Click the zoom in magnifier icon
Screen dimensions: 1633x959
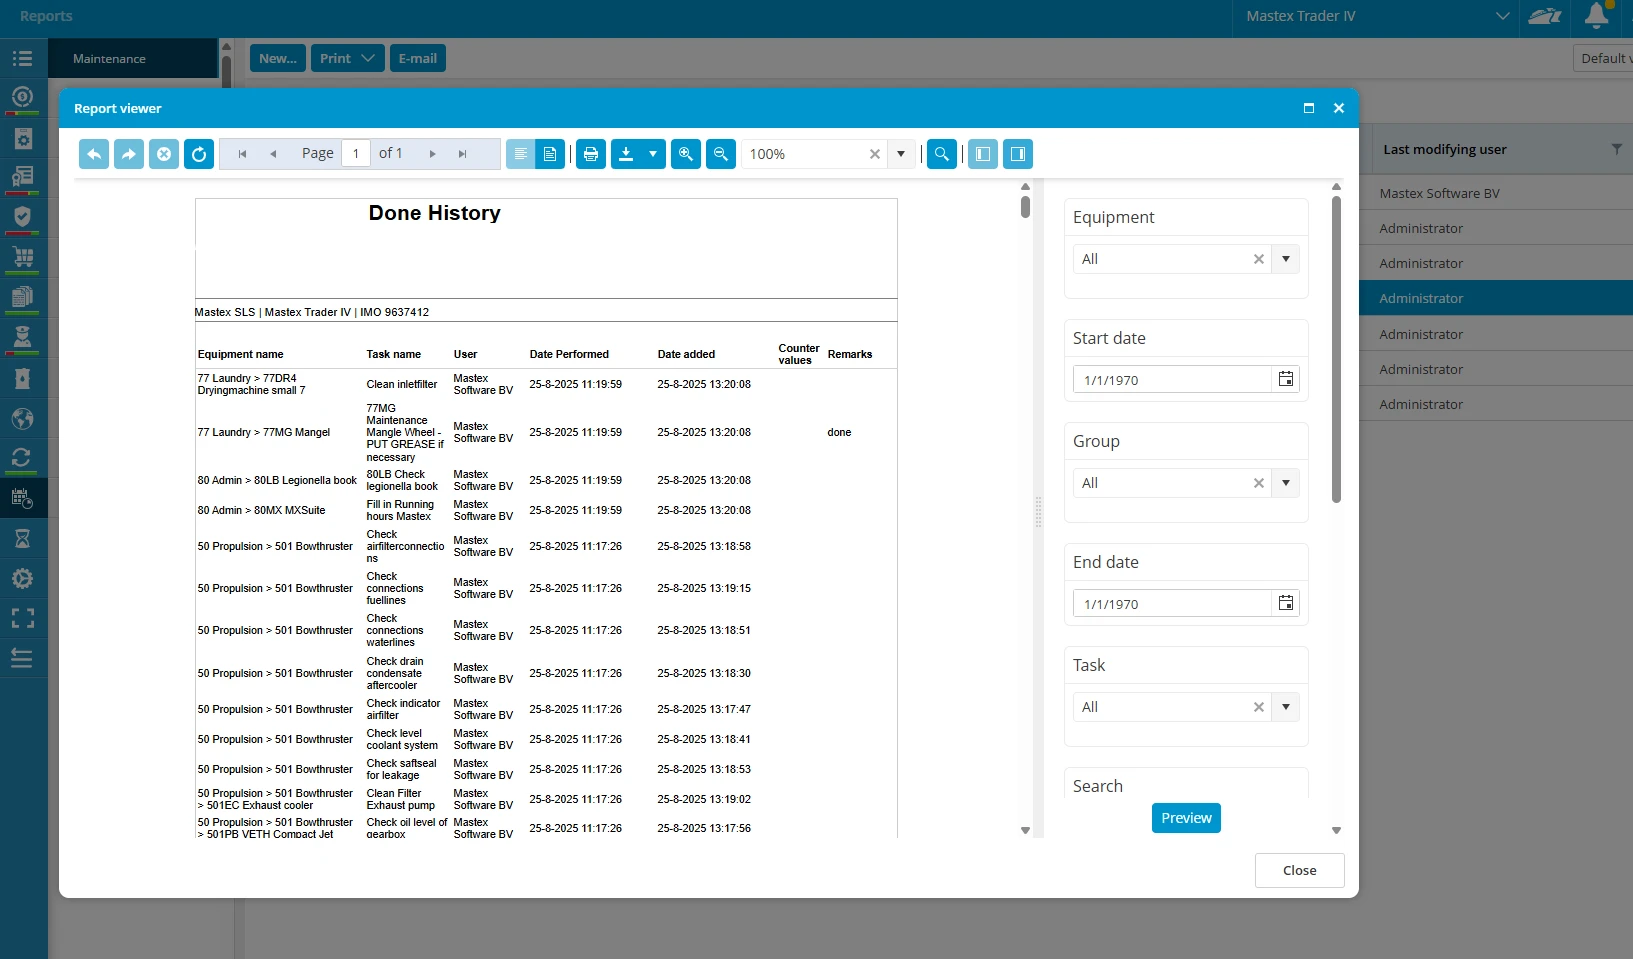point(686,154)
